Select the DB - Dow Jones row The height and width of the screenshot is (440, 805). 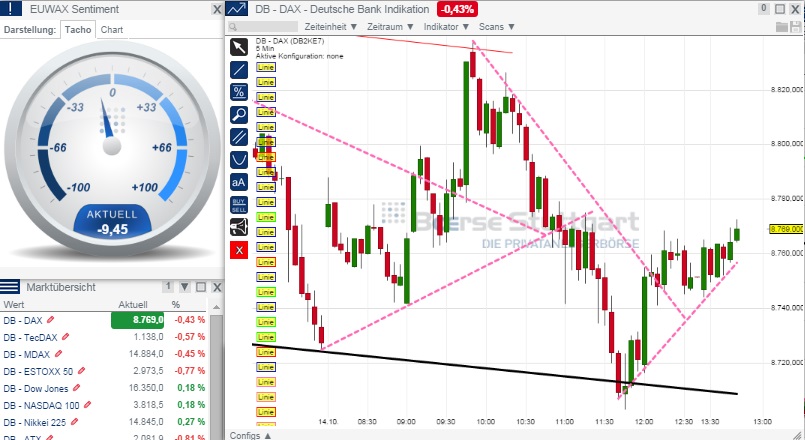tap(104, 388)
